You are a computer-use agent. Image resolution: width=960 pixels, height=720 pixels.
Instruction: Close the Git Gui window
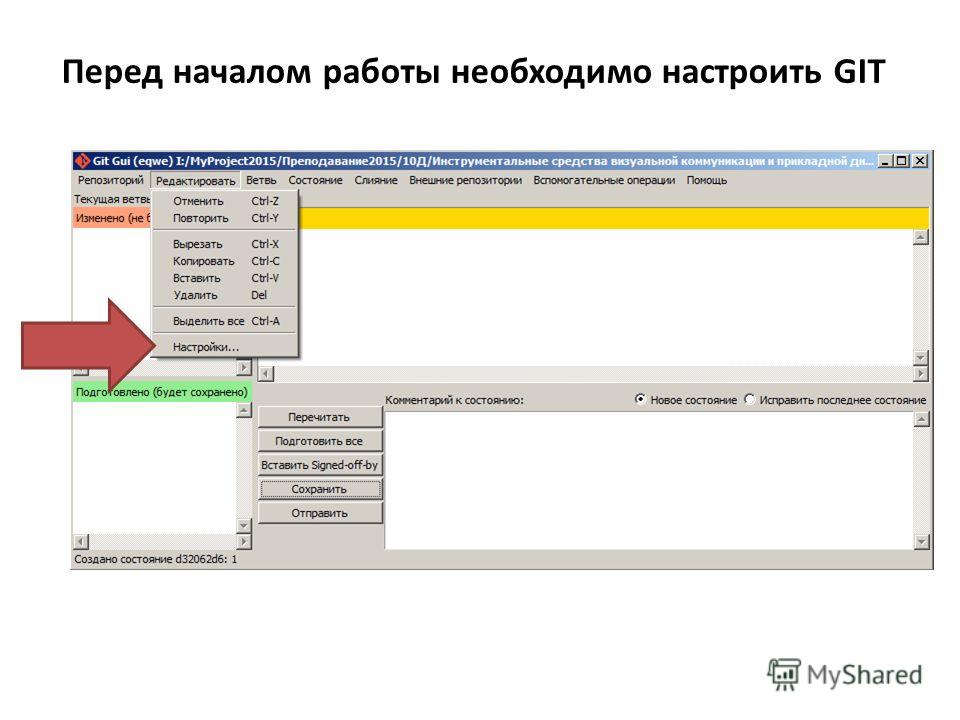click(x=920, y=161)
